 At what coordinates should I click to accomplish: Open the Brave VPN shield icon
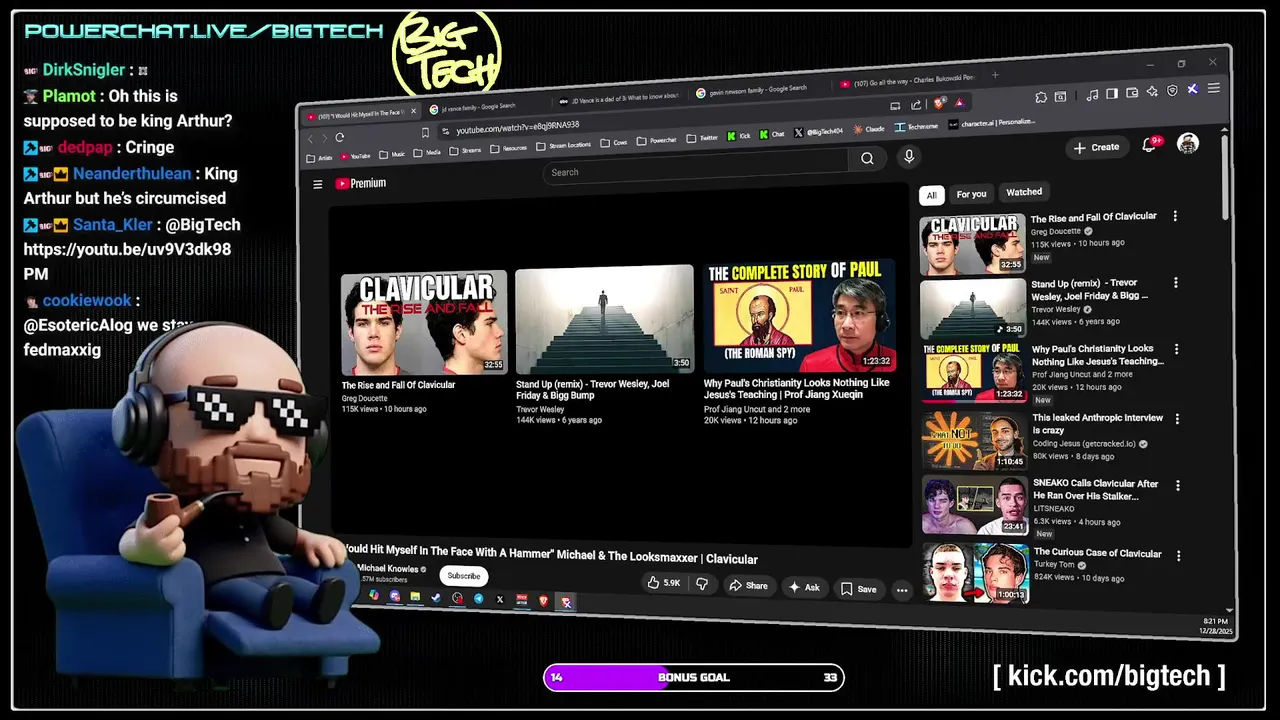1172,90
